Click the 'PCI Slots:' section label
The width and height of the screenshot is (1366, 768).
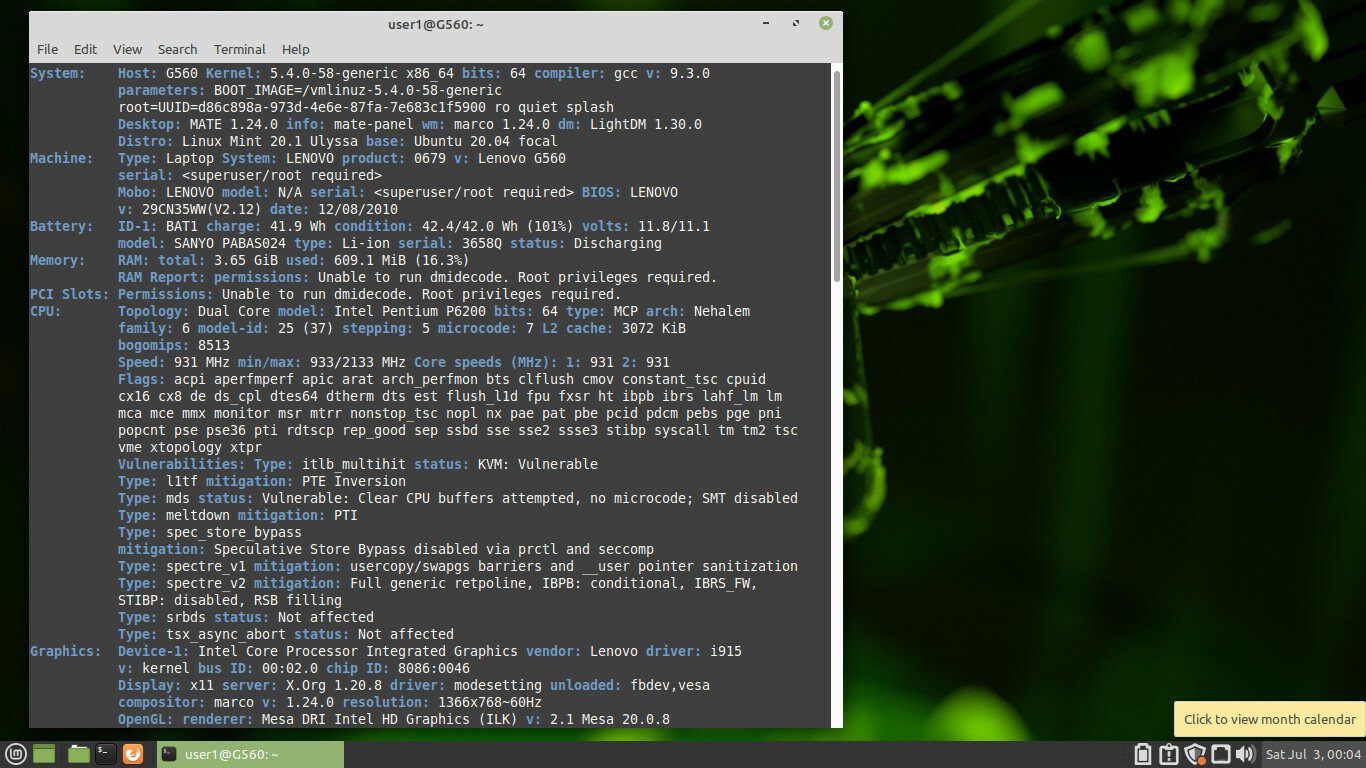tap(70, 294)
